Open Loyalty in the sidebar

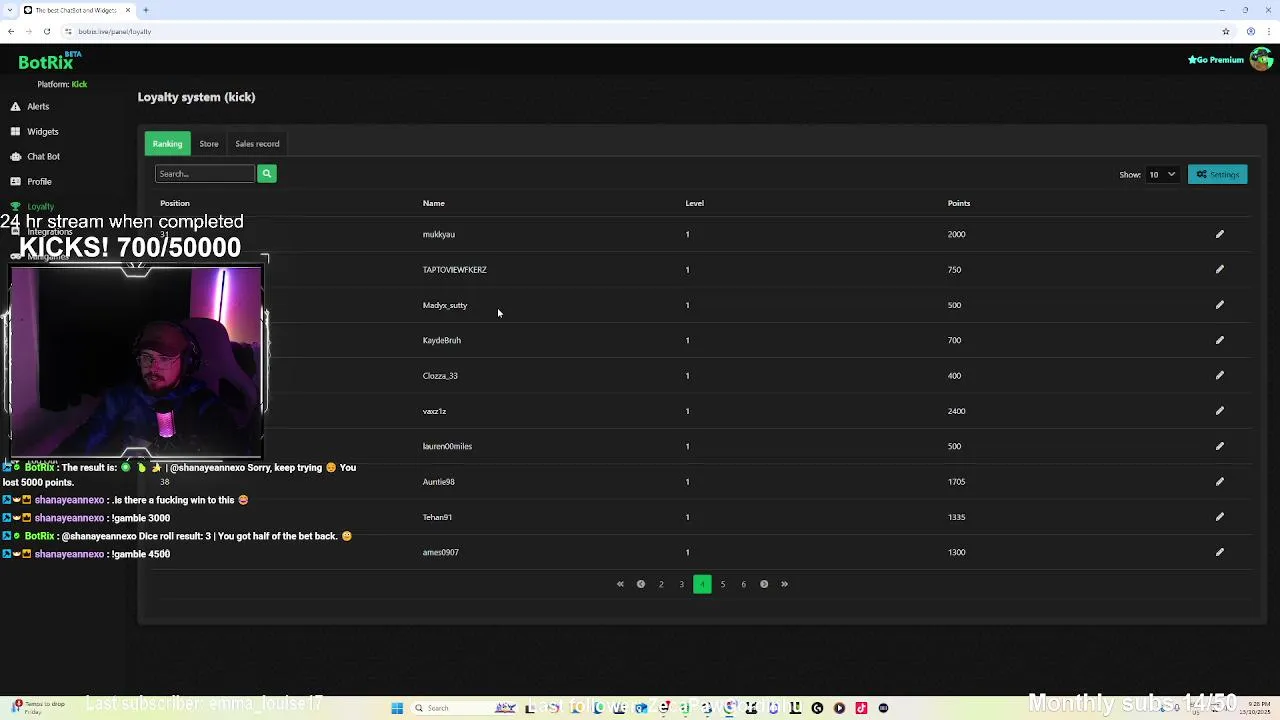(40, 206)
